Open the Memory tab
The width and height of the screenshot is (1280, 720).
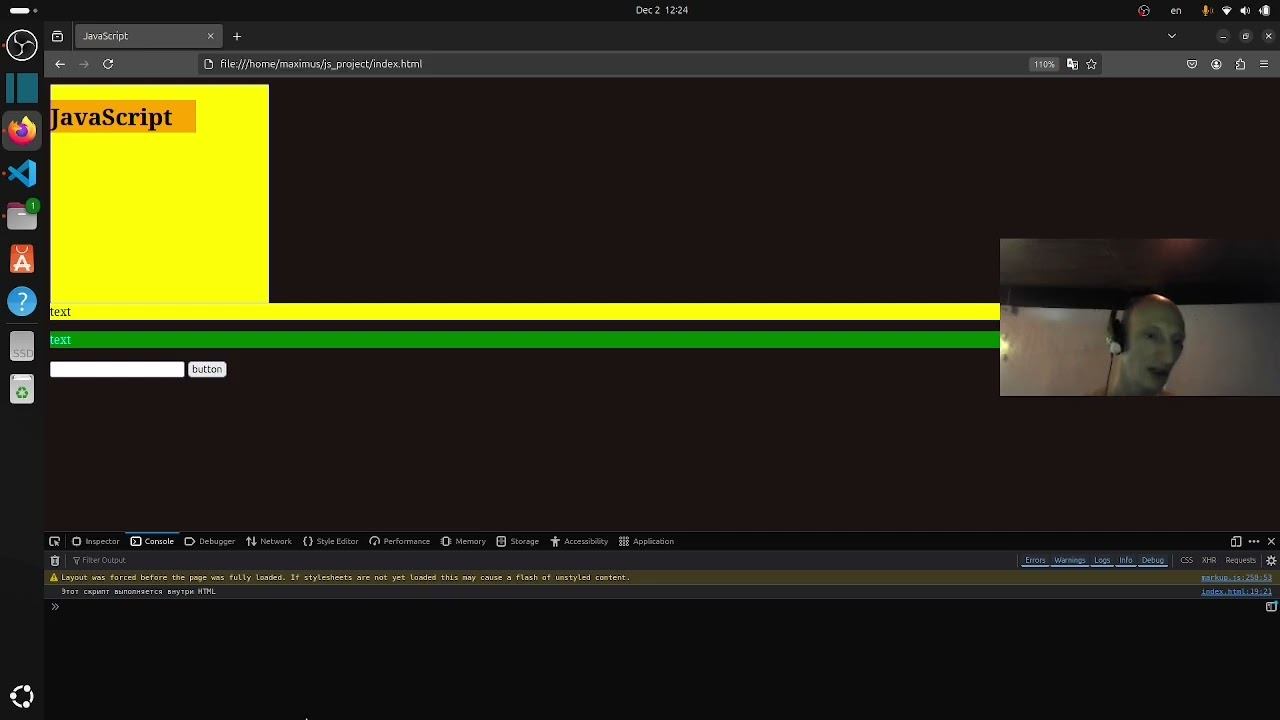(463, 541)
